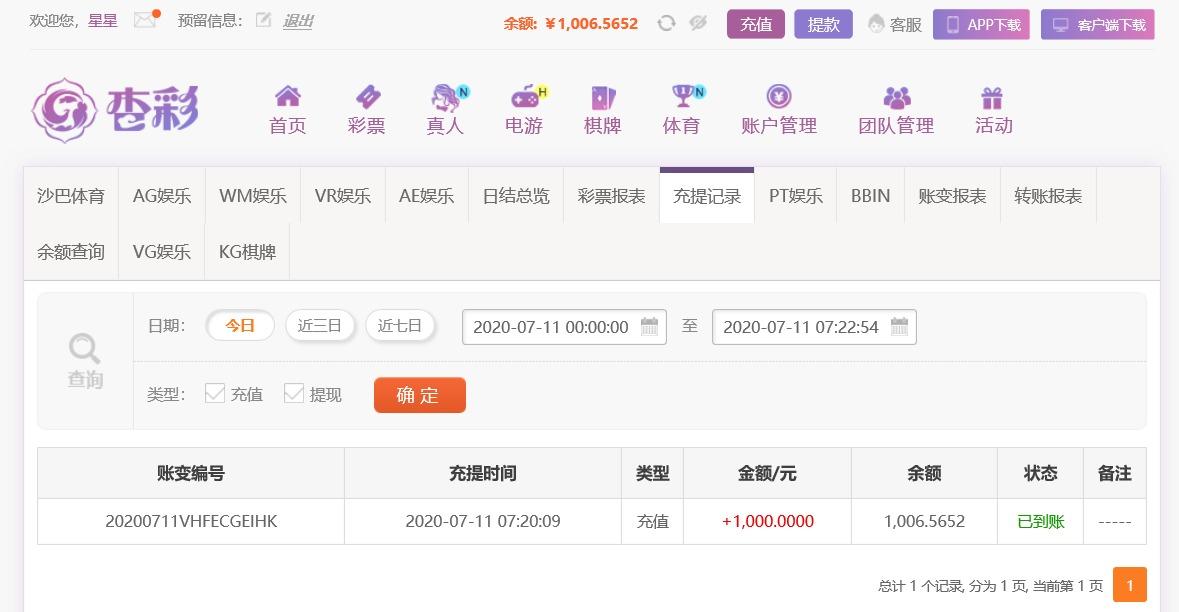Open the 活动 gift box icon
This screenshot has height=612, width=1179.
[x=993, y=98]
